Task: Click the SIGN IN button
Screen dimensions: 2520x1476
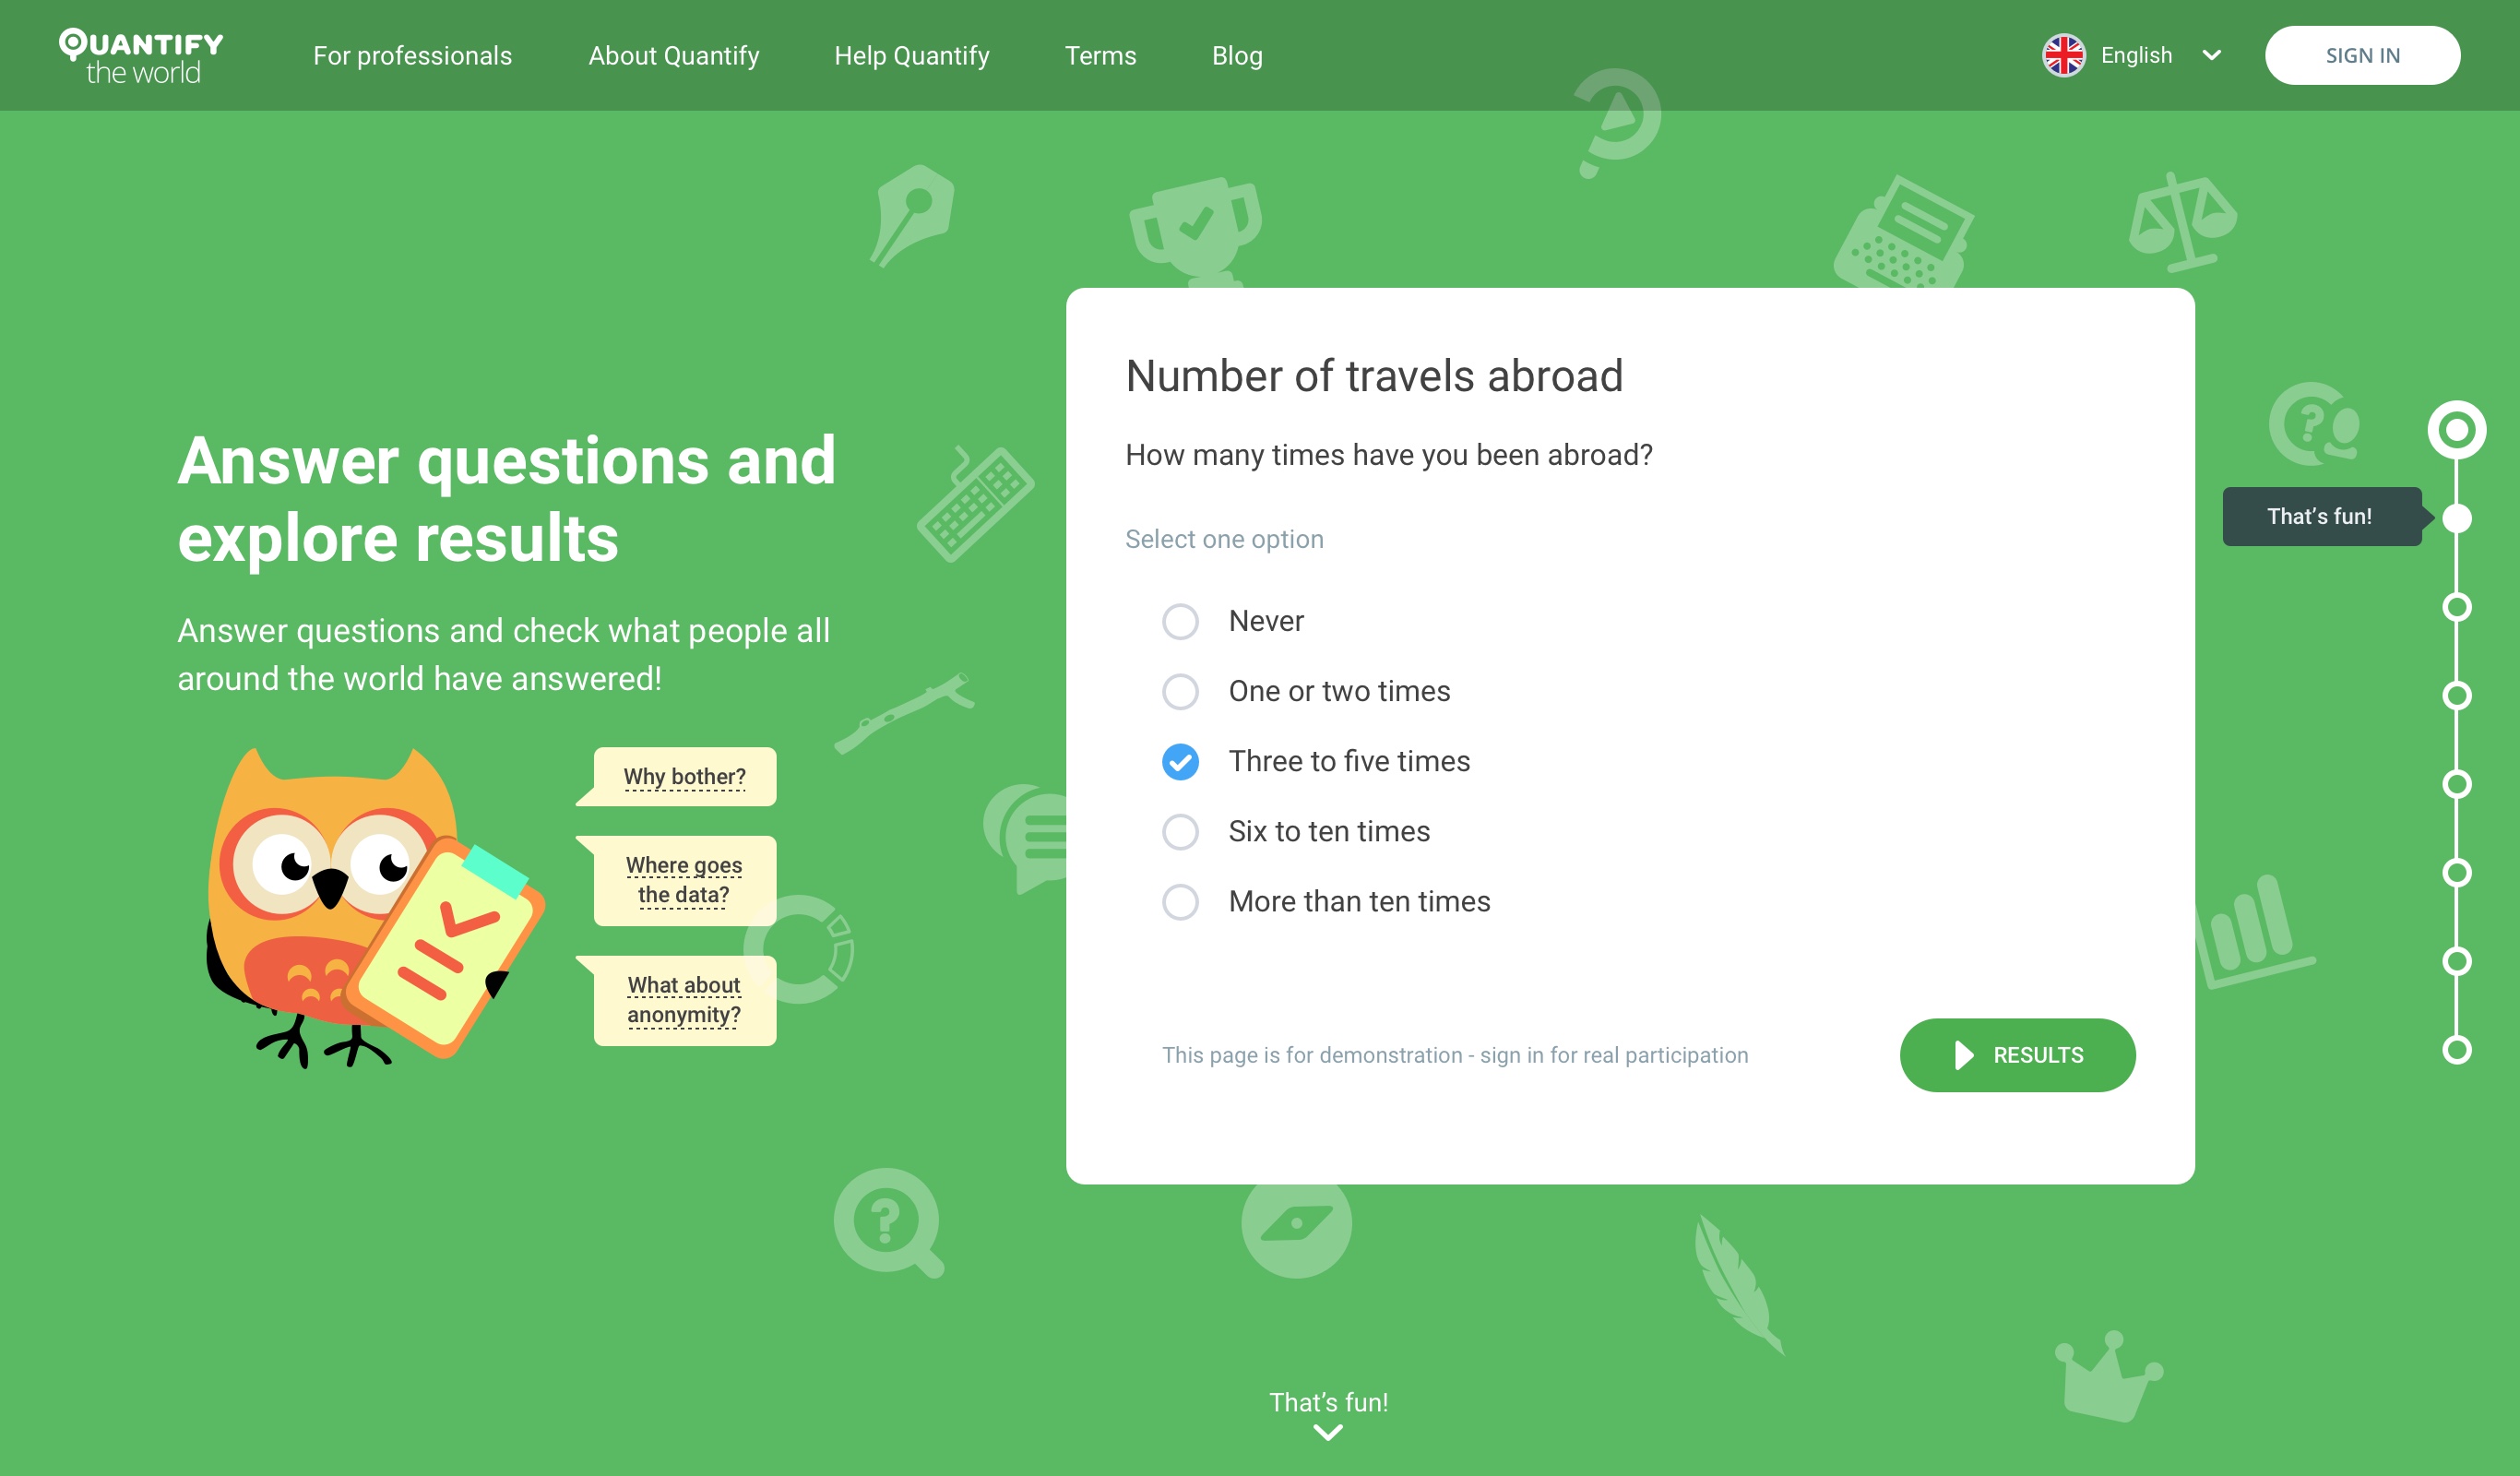Action: (x=2362, y=55)
